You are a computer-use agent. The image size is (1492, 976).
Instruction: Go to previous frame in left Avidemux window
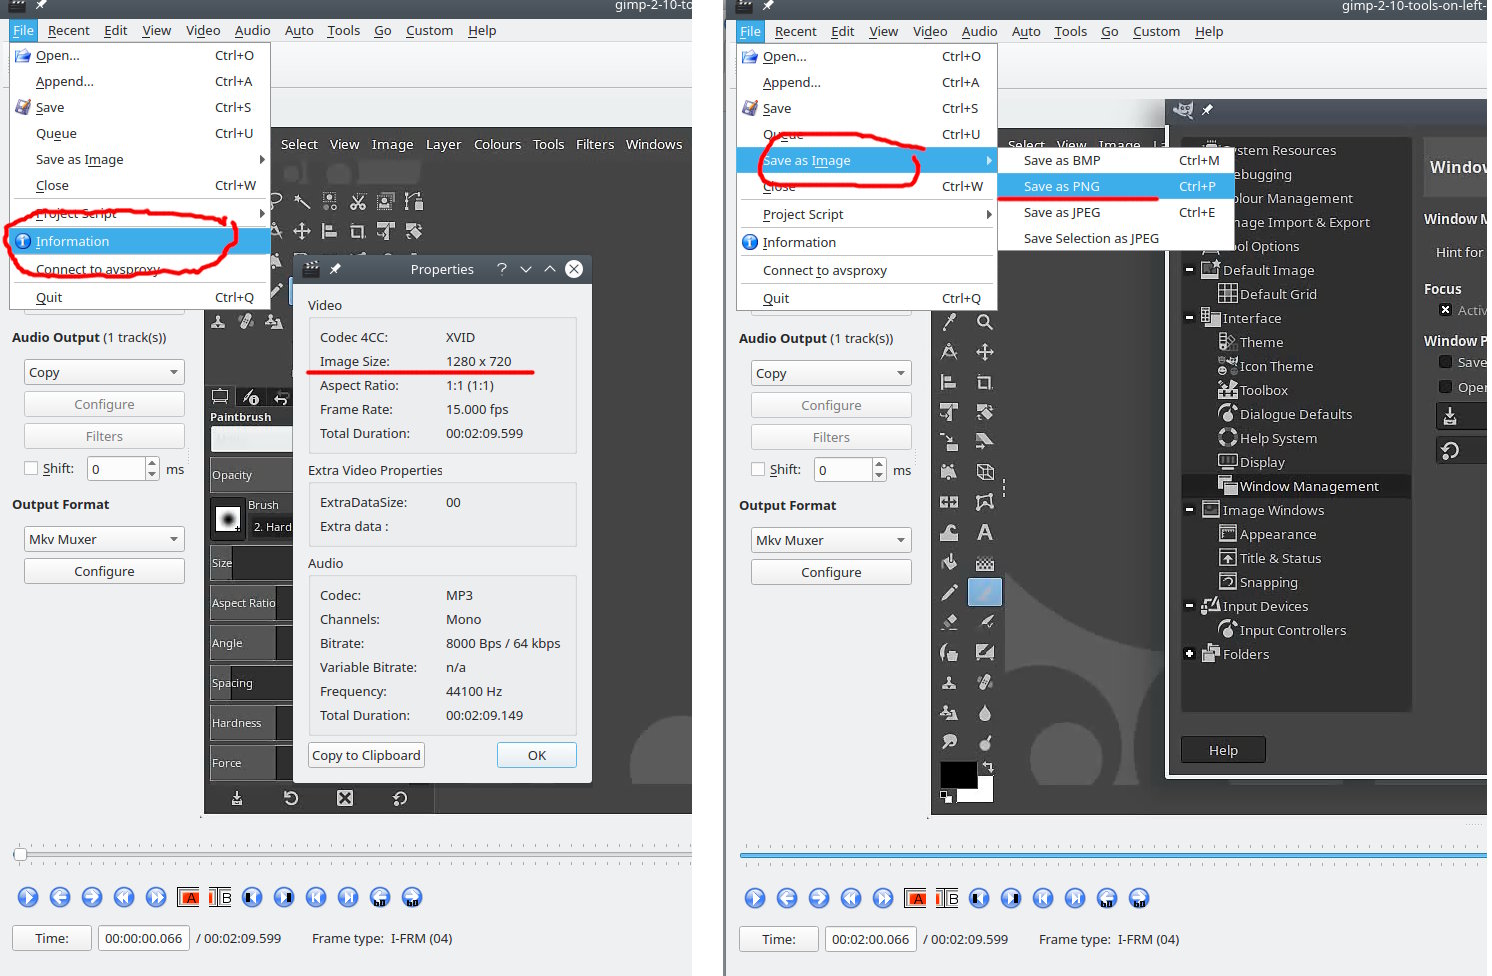point(60,897)
